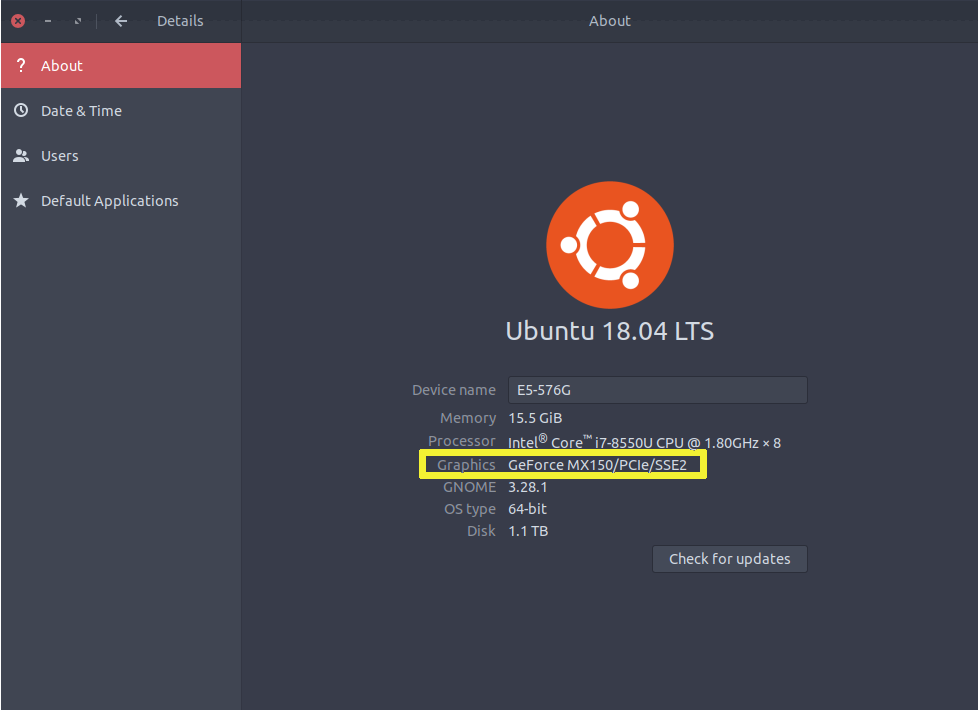The image size is (978, 710).
Task: Click the About title in the header bar
Action: point(609,21)
